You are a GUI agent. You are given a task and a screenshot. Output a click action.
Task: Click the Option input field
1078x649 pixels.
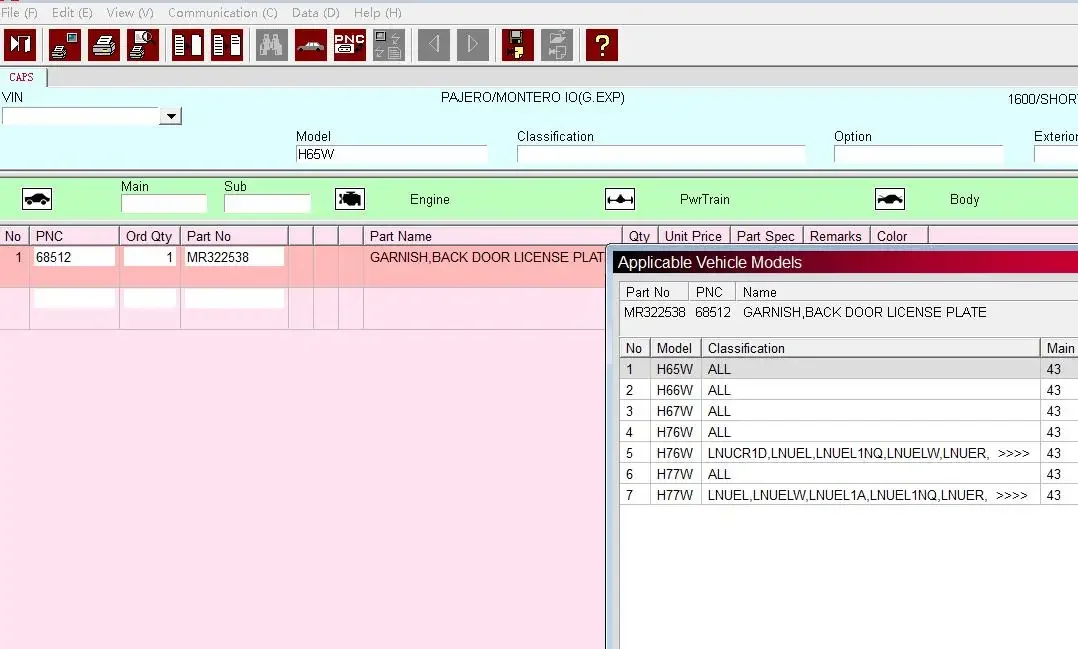918,154
